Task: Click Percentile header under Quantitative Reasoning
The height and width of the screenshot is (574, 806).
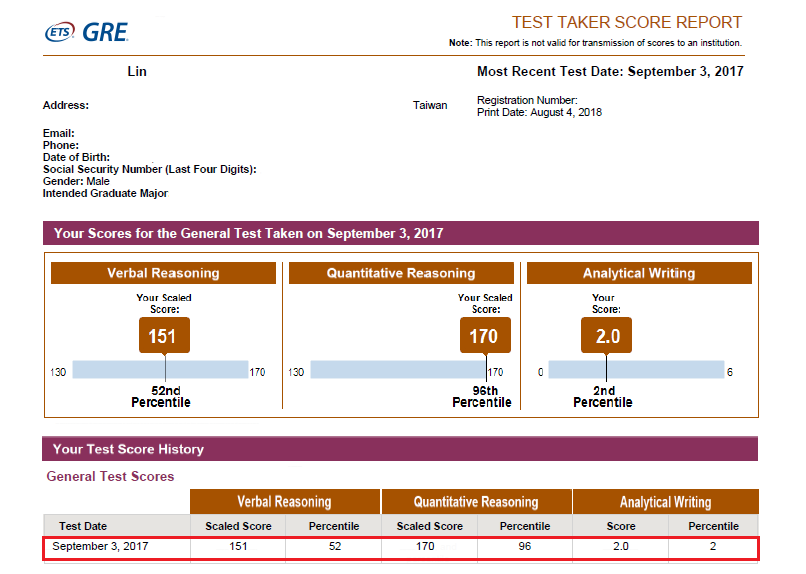Action: [x=525, y=526]
